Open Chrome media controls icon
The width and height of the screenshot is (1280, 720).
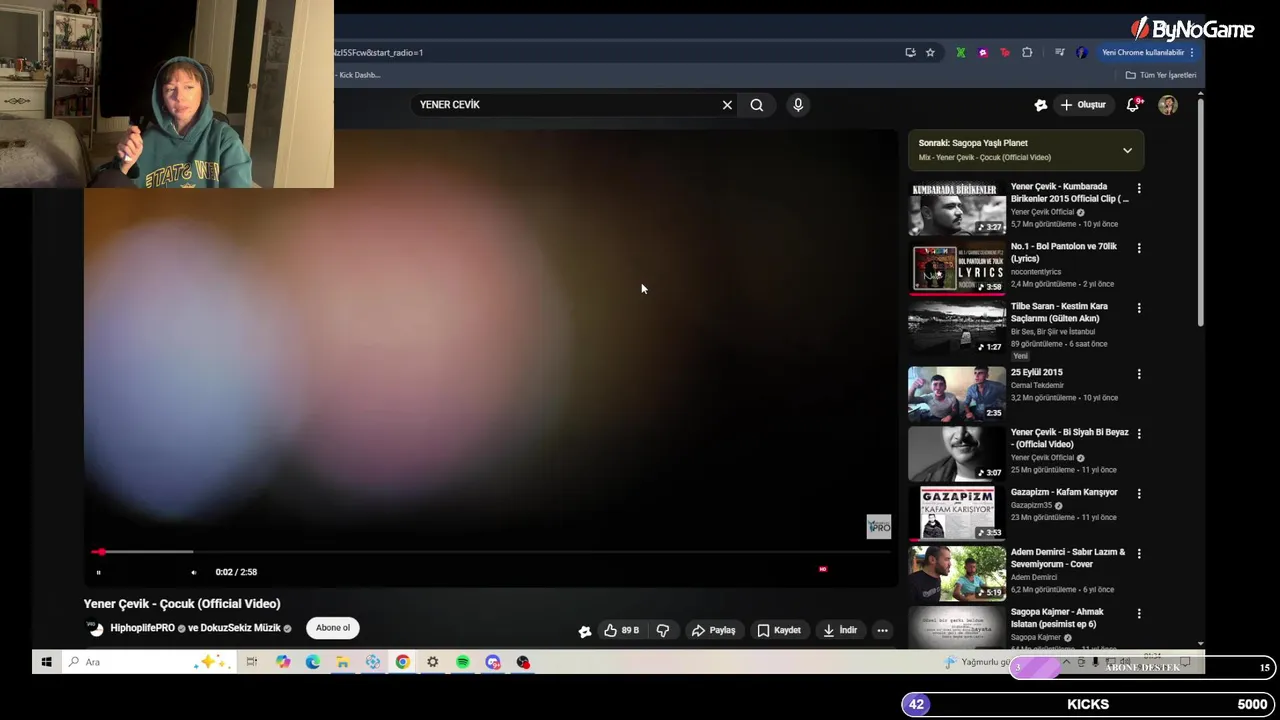pos(1059,53)
